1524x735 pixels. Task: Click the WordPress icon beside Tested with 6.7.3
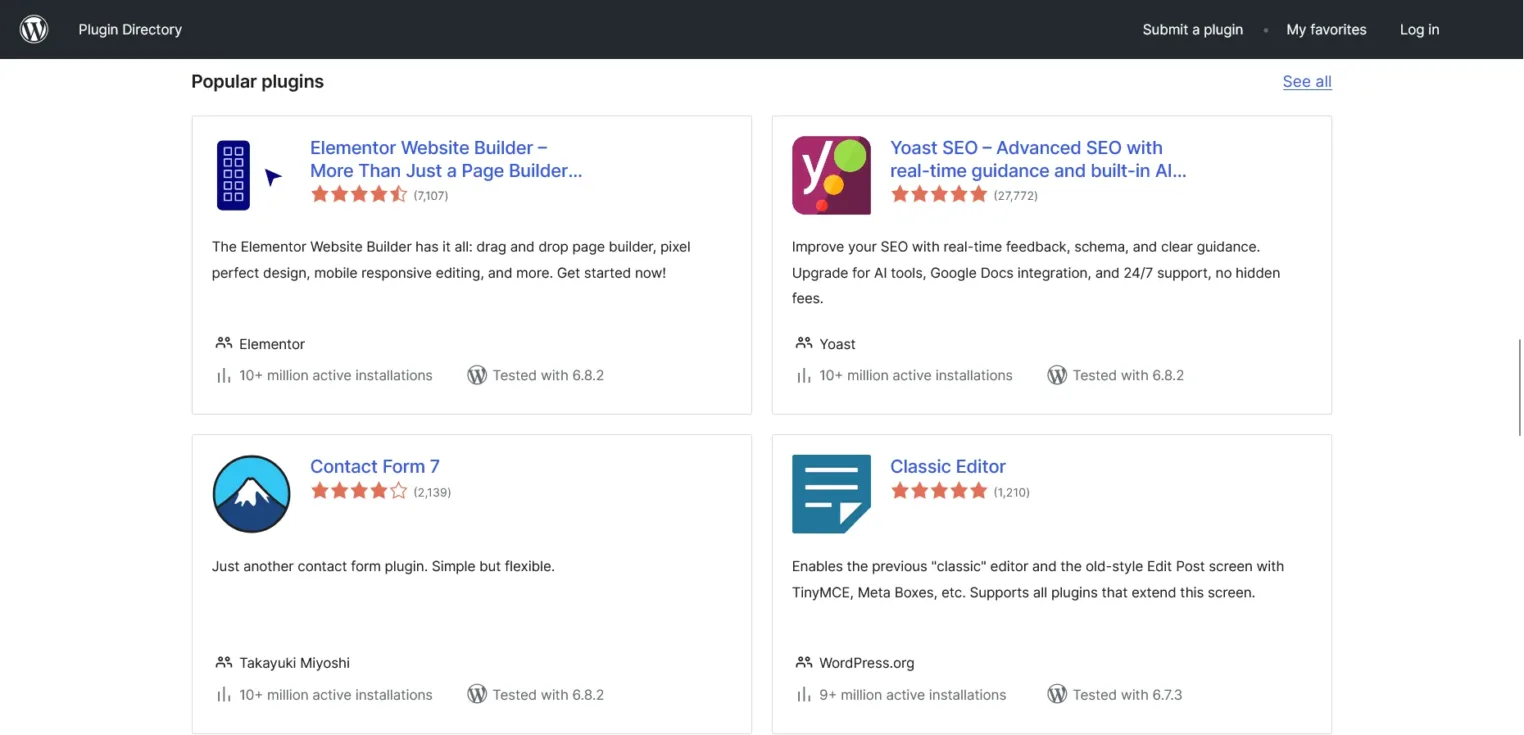tap(1057, 694)
